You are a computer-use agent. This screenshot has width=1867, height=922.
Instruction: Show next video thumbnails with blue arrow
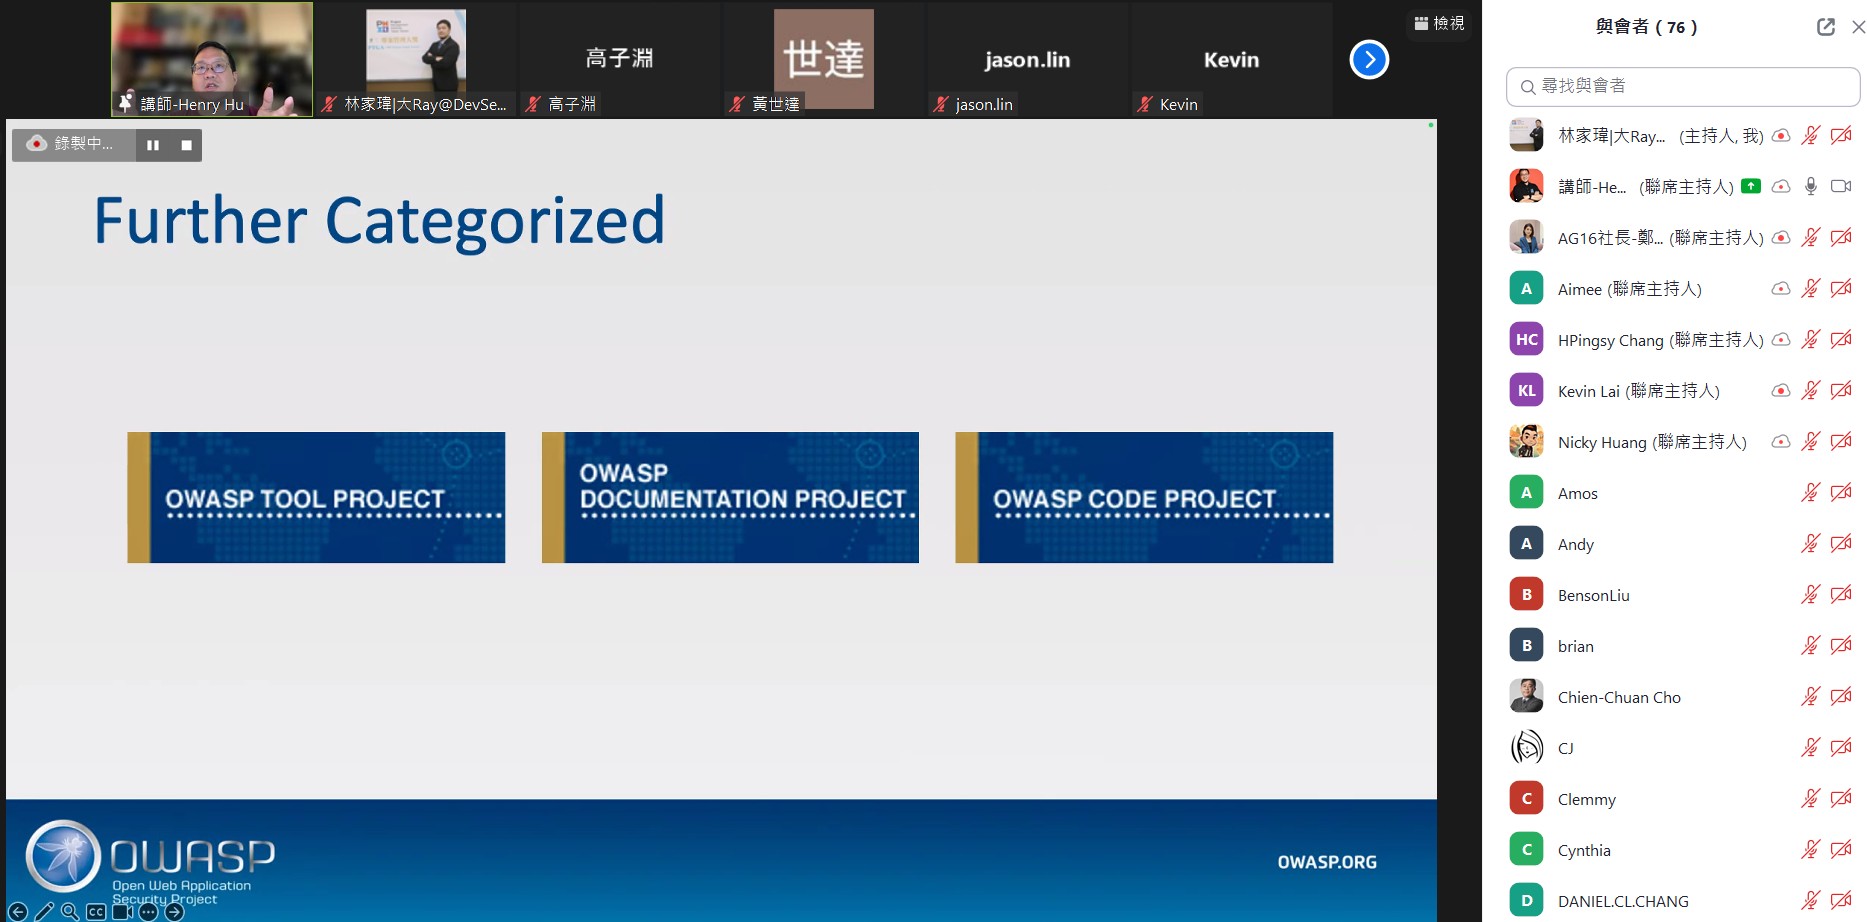pyautogui.click(x=1368, y=60)
